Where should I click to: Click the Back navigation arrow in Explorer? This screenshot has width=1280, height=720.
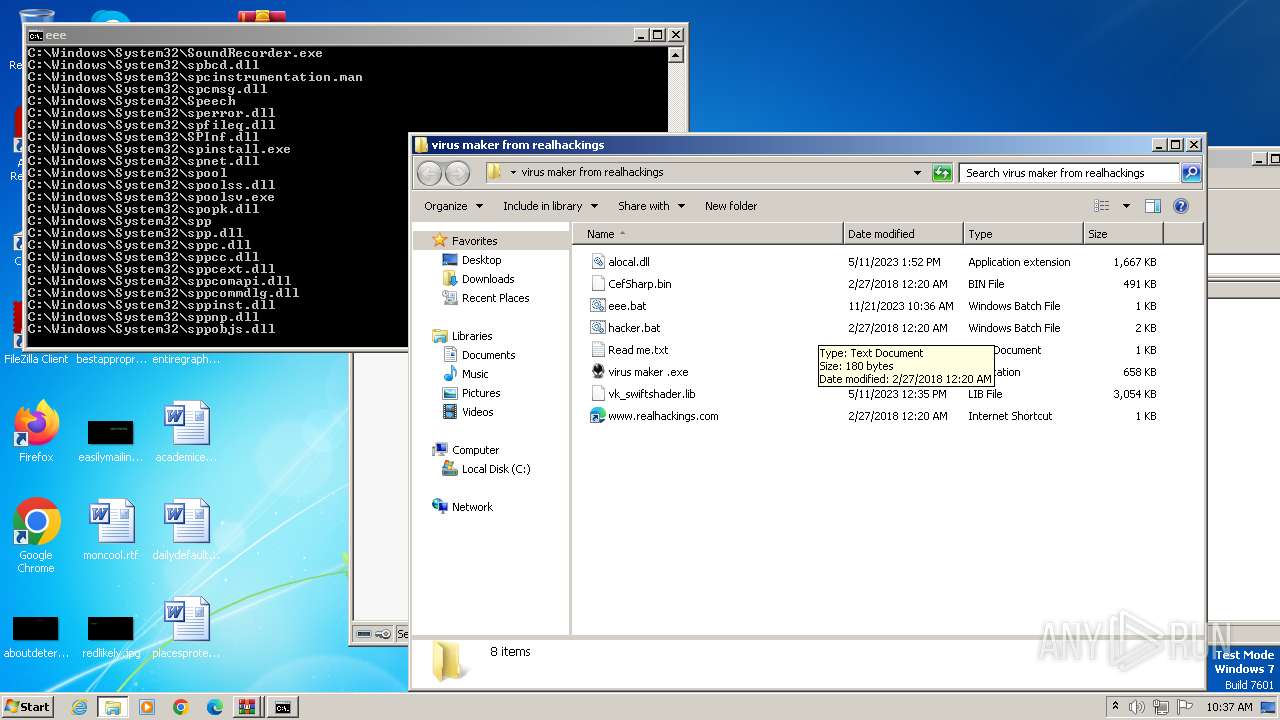[429, 172]
